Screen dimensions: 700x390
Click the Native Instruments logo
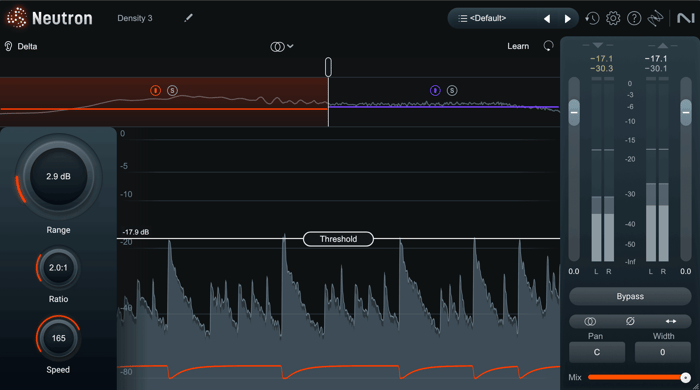686,18
